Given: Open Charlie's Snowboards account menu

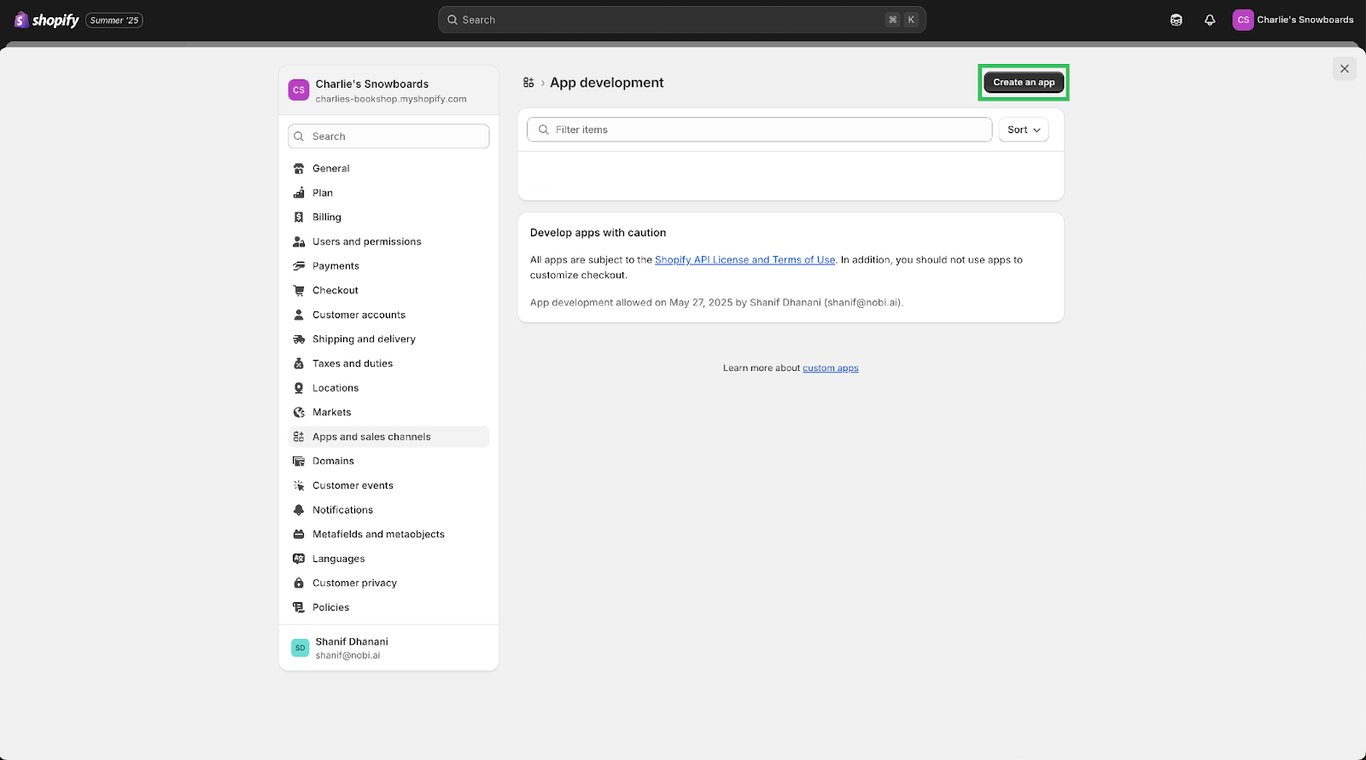Looking at the screenshot, I should (x=1293, y=20).
